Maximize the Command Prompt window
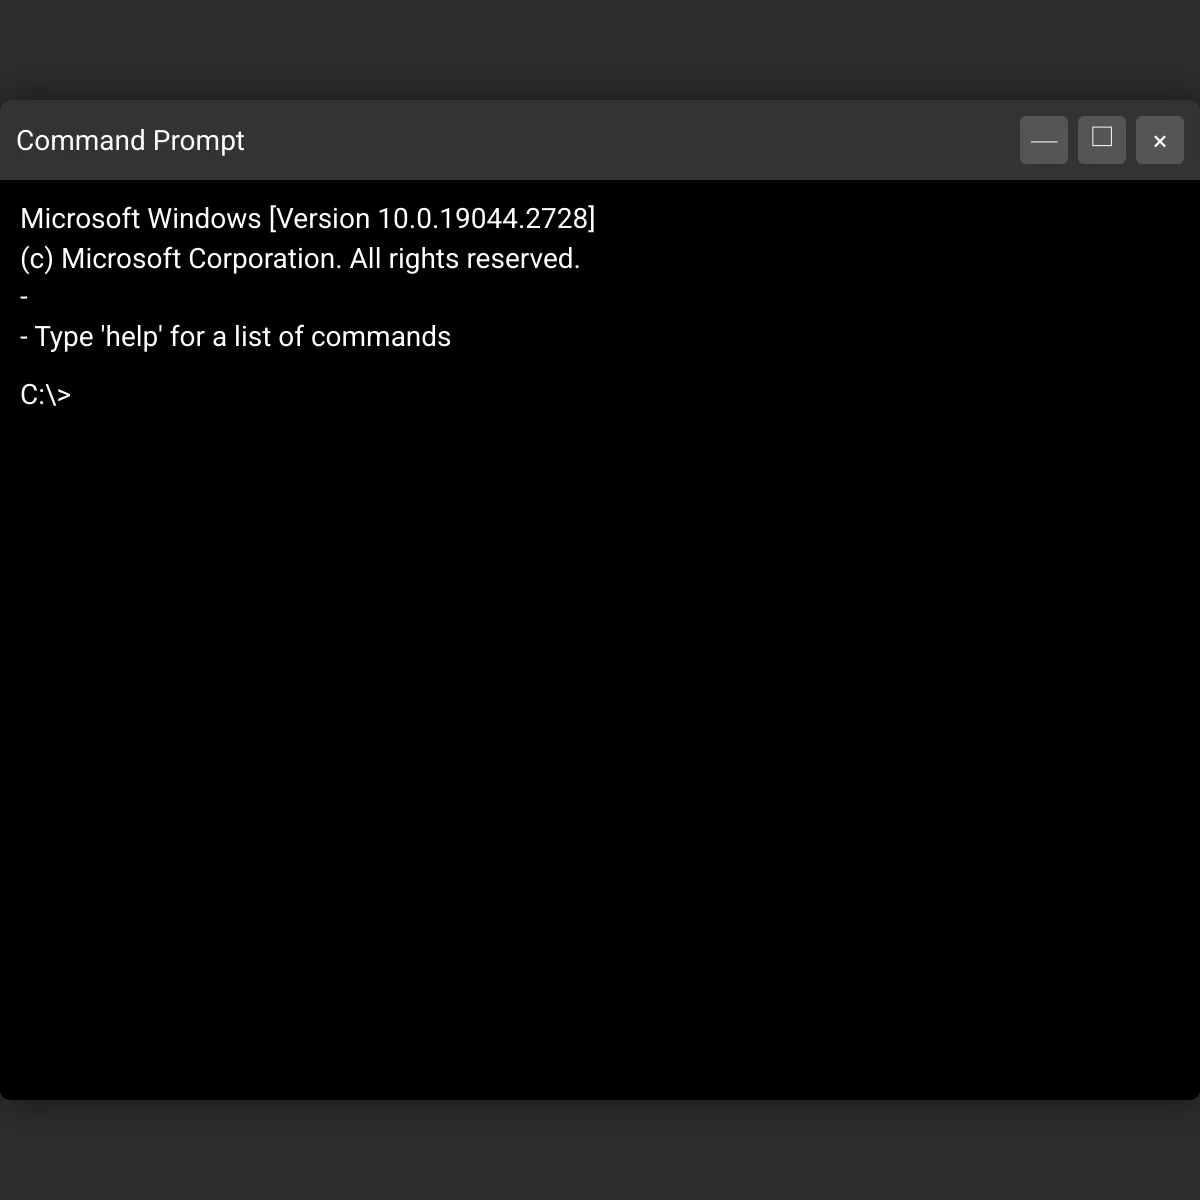 click(x=1102, y=140)
